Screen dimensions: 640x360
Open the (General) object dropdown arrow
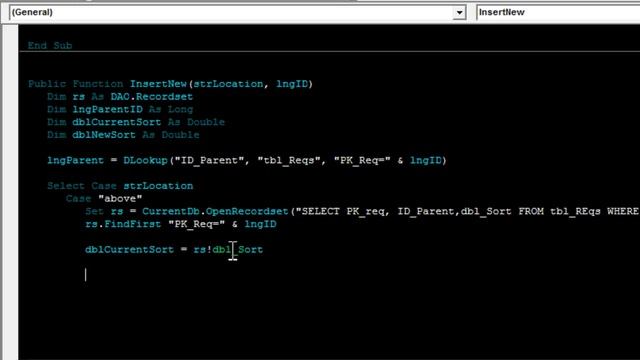tap(459, 12)
